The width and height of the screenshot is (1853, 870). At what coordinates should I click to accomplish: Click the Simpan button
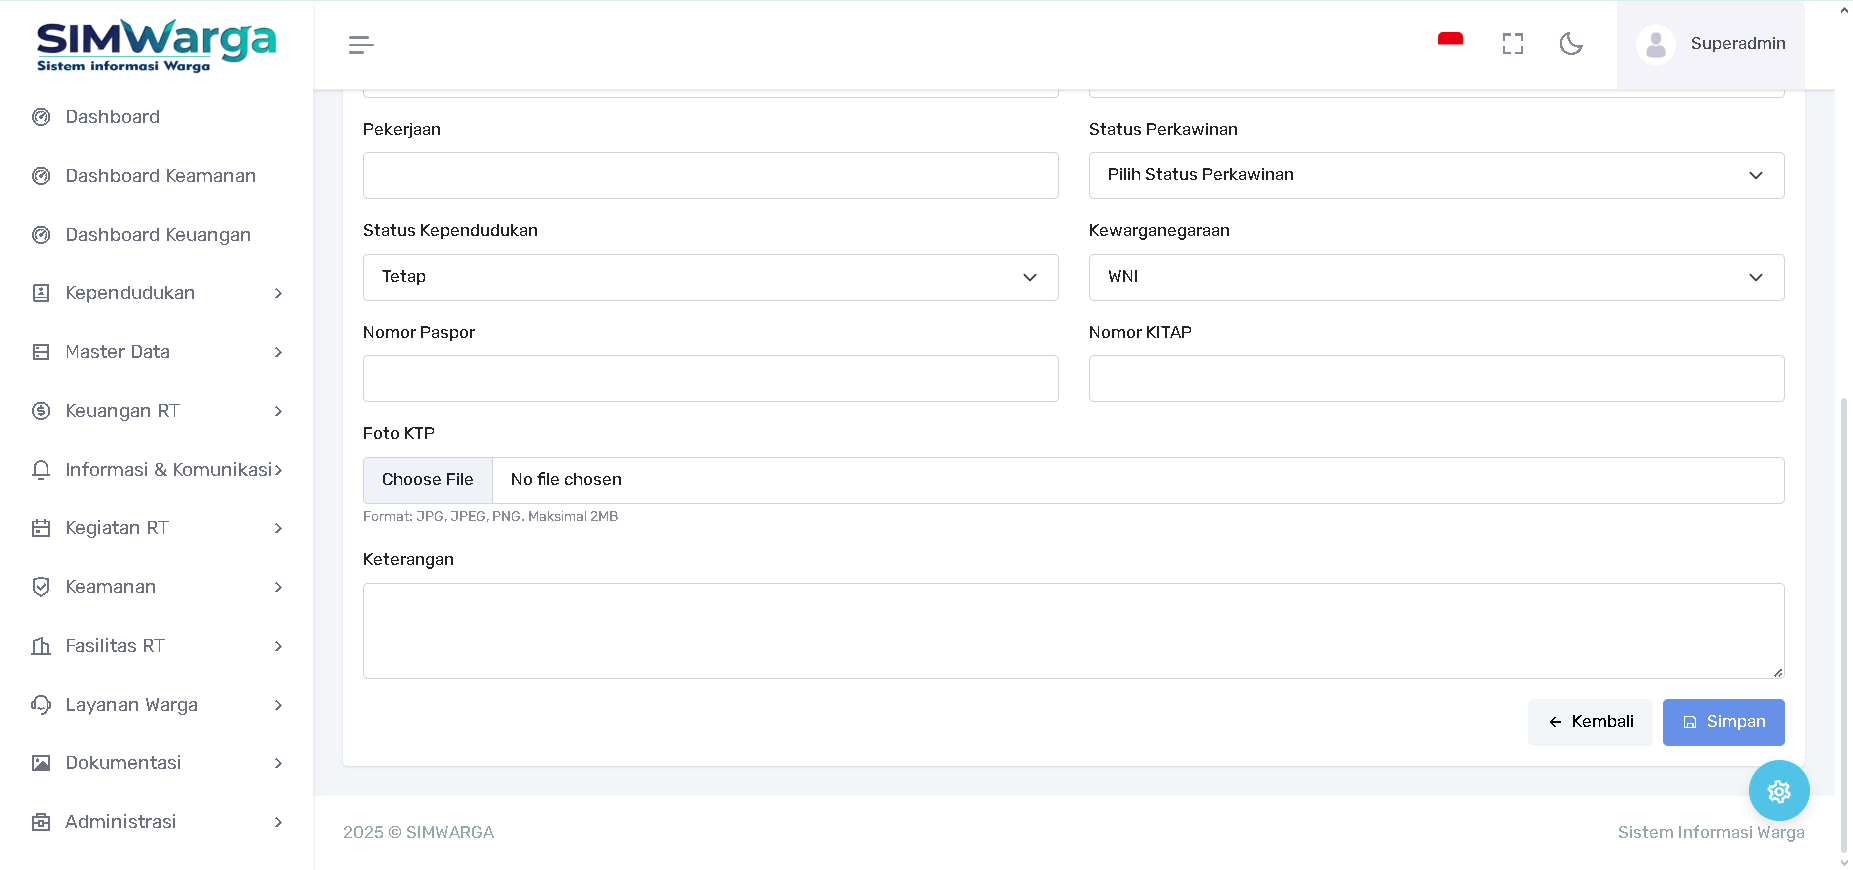tap(1723, 722)
